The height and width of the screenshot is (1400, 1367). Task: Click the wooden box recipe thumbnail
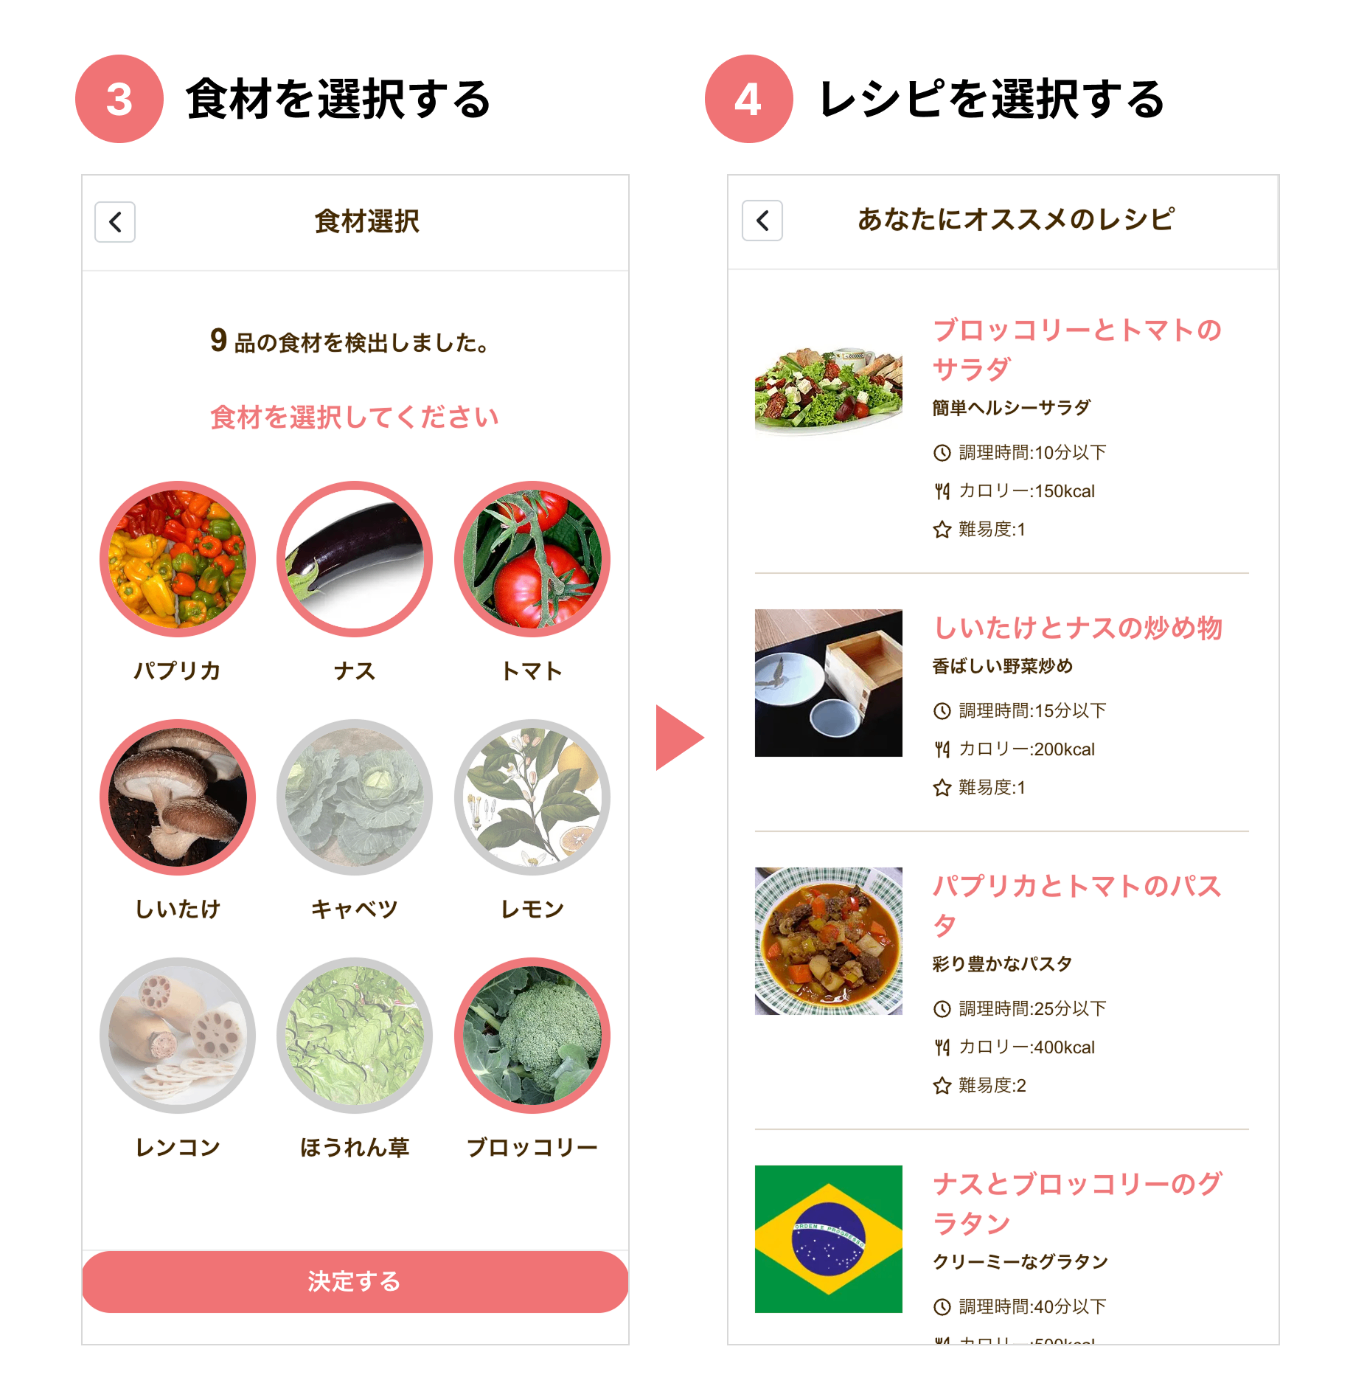tap(828, 683)
